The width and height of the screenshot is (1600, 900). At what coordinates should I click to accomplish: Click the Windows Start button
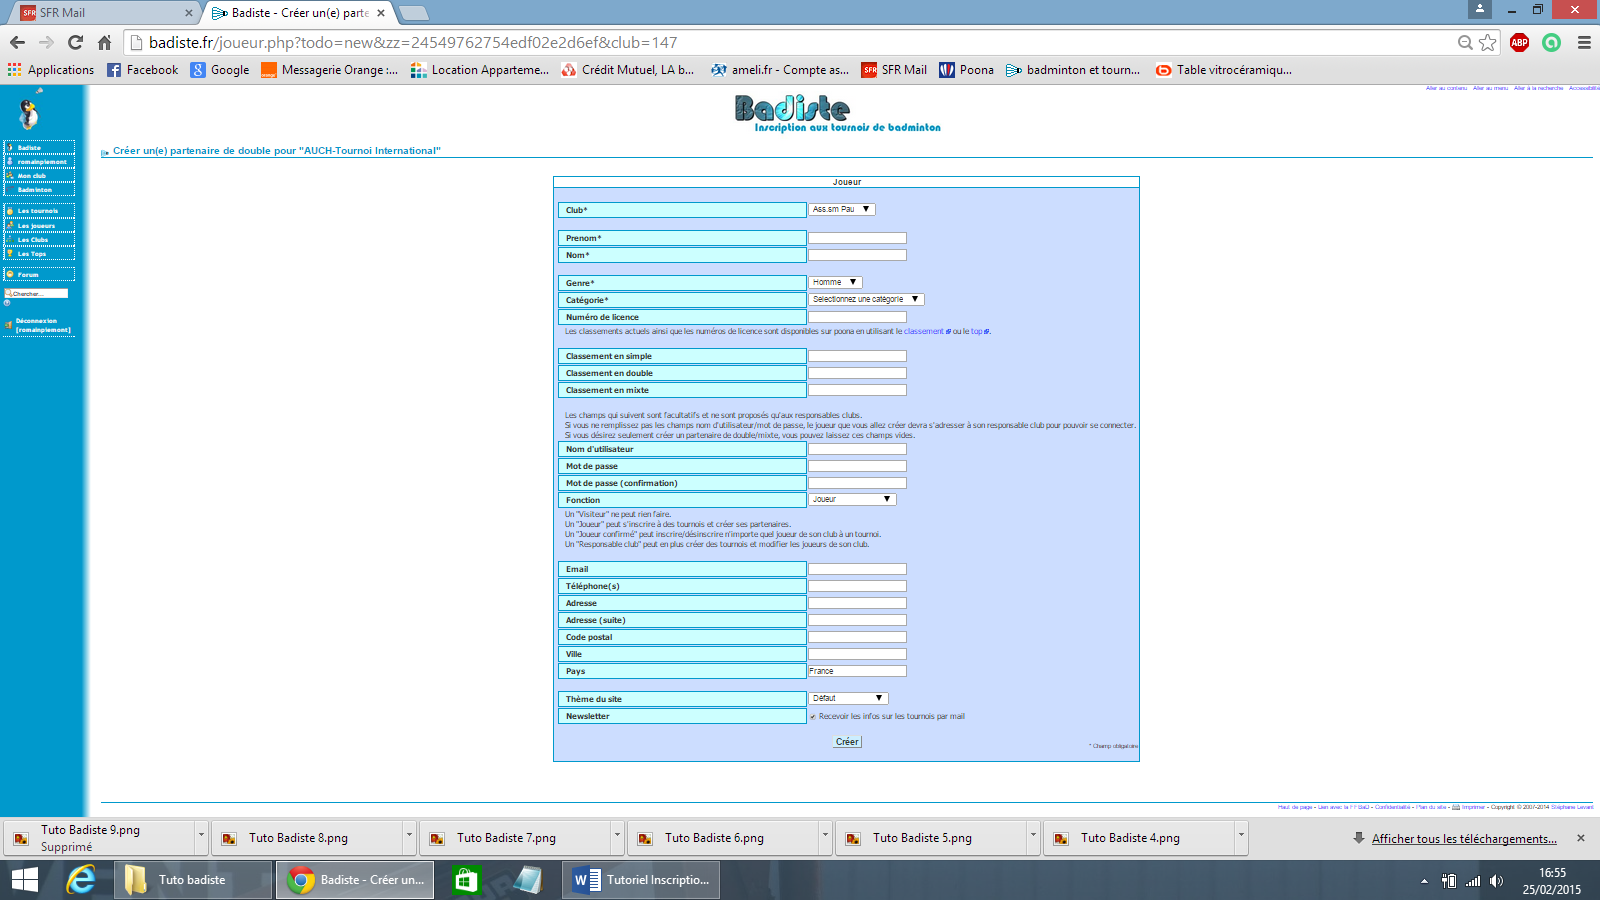click(x=25, y=880)
